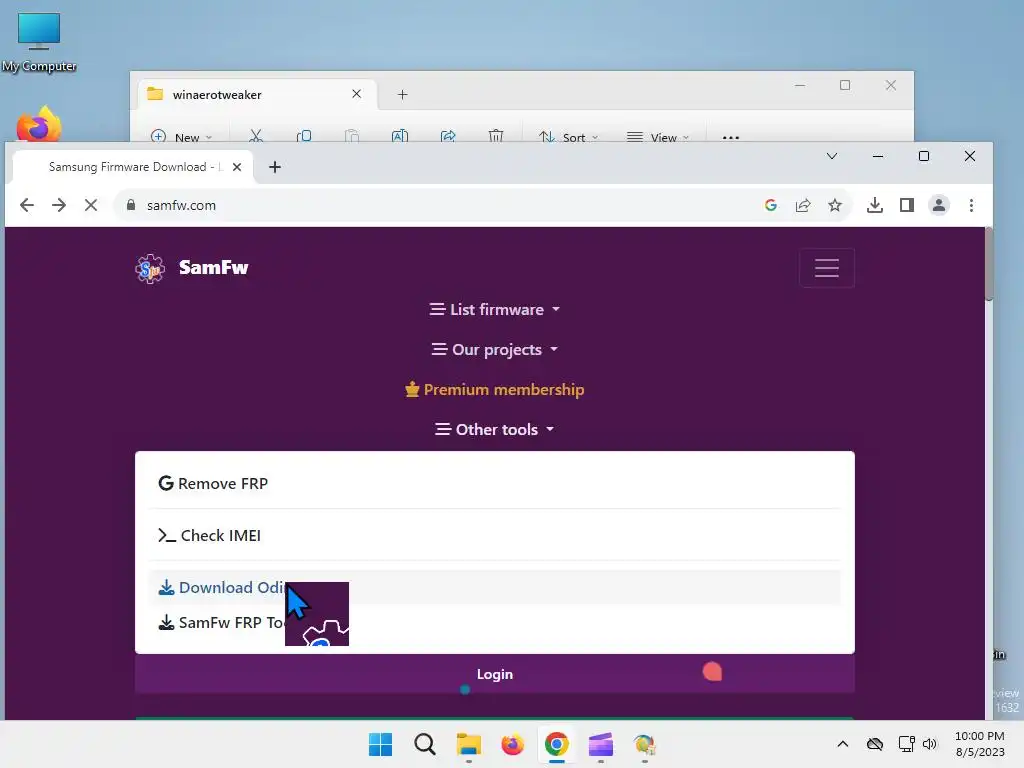Click Cut icon in File Explorer
Viewport: 1024px width, 768px height.
click(x=256, y=136)
